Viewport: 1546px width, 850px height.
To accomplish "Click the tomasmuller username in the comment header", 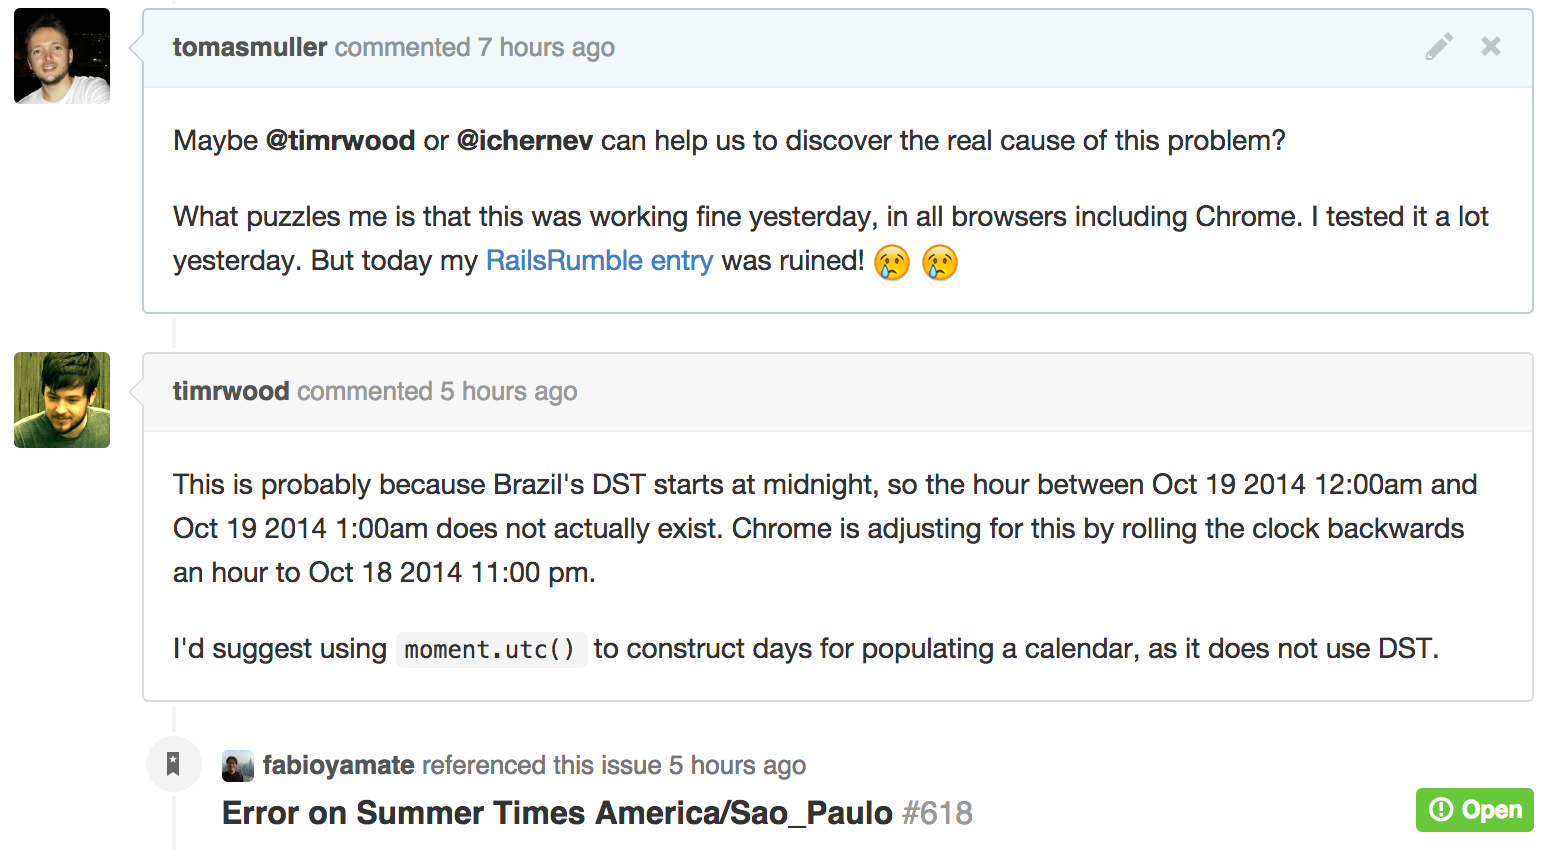I will [x=250, y=47].
